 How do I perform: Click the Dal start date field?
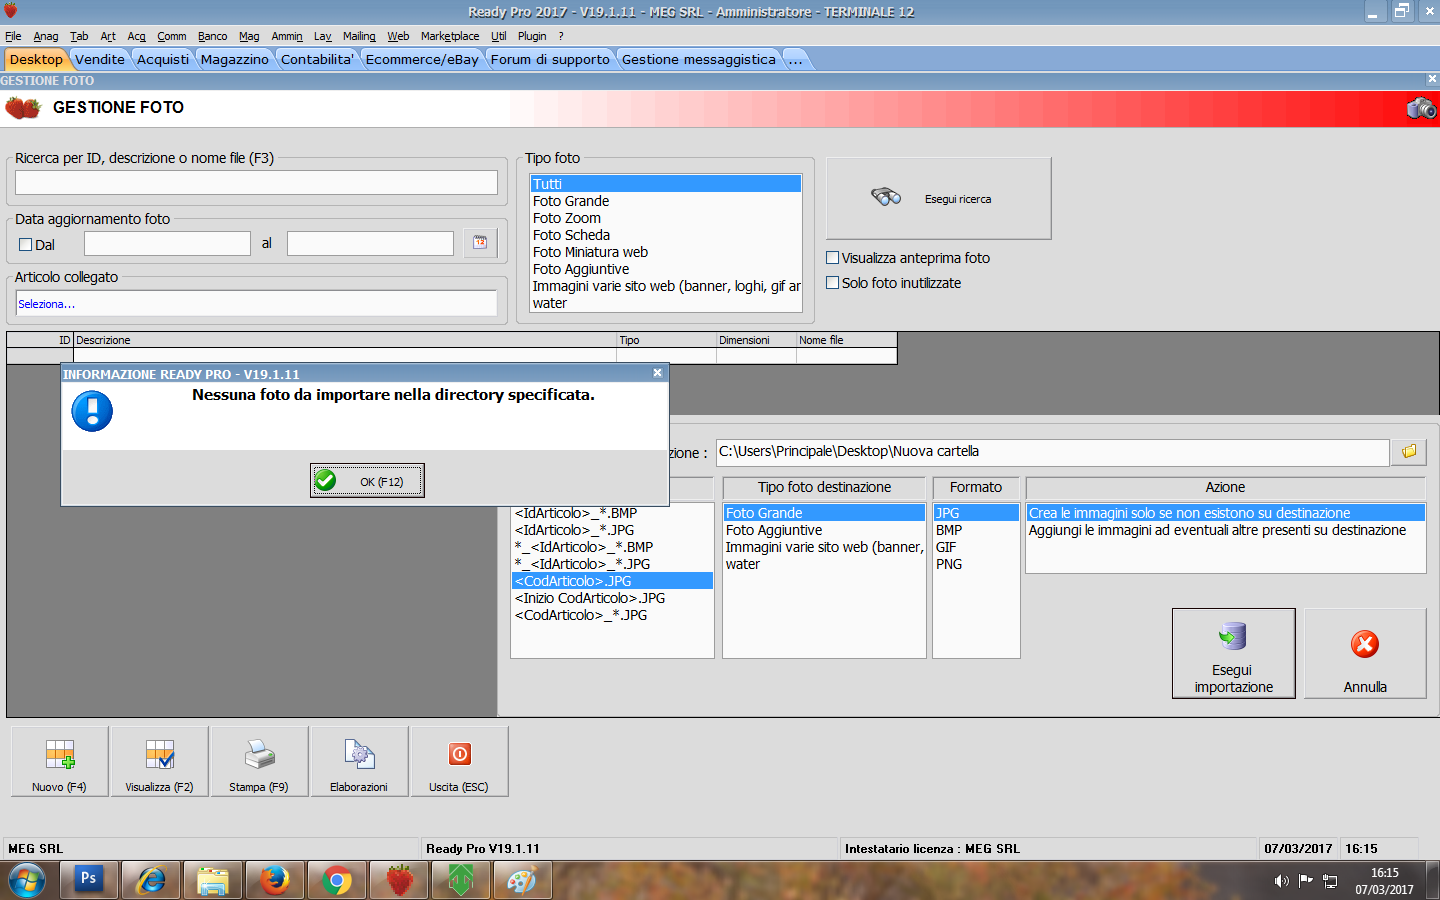click(167, 243)
